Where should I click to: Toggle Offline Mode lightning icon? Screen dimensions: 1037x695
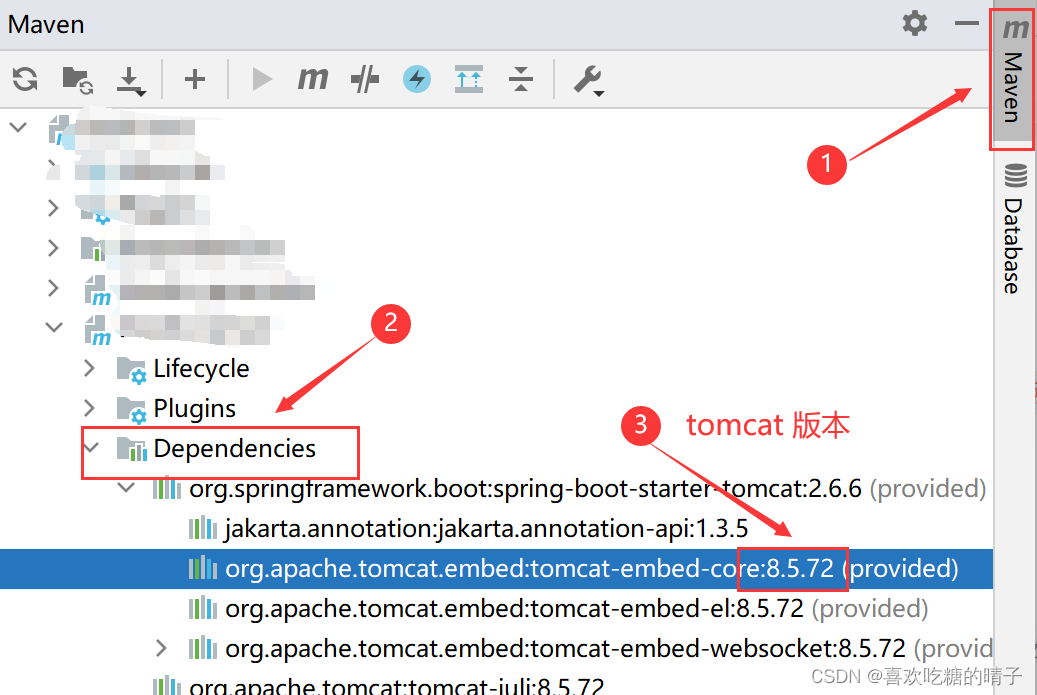[x=417, y=79]
